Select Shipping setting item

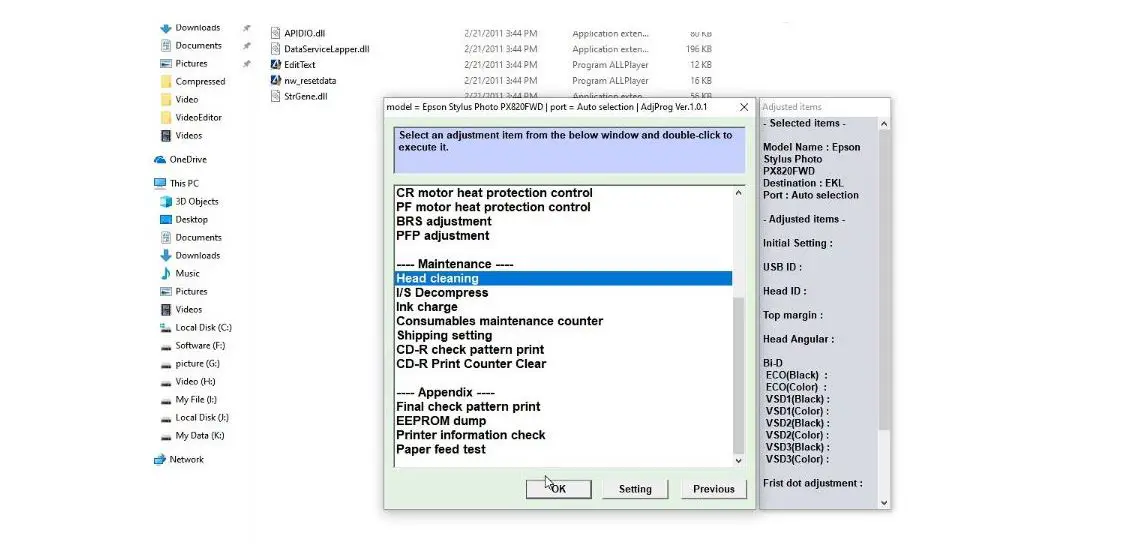[444, 336]
